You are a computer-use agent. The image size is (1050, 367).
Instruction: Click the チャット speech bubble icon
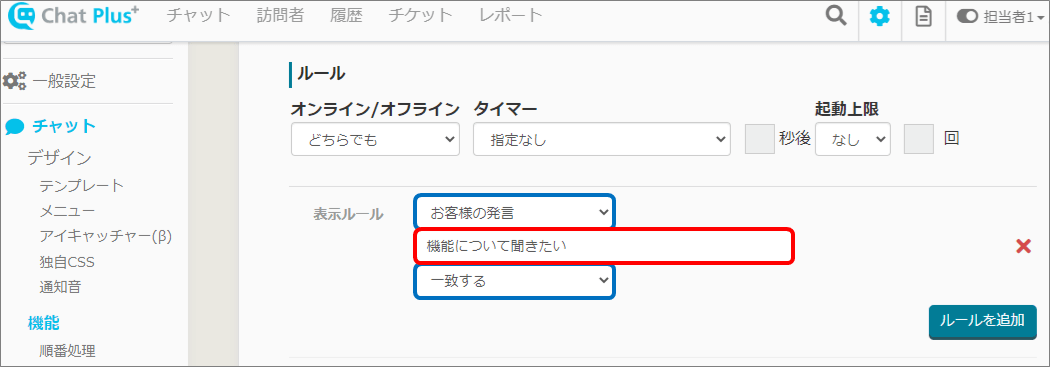click(15, 126)
